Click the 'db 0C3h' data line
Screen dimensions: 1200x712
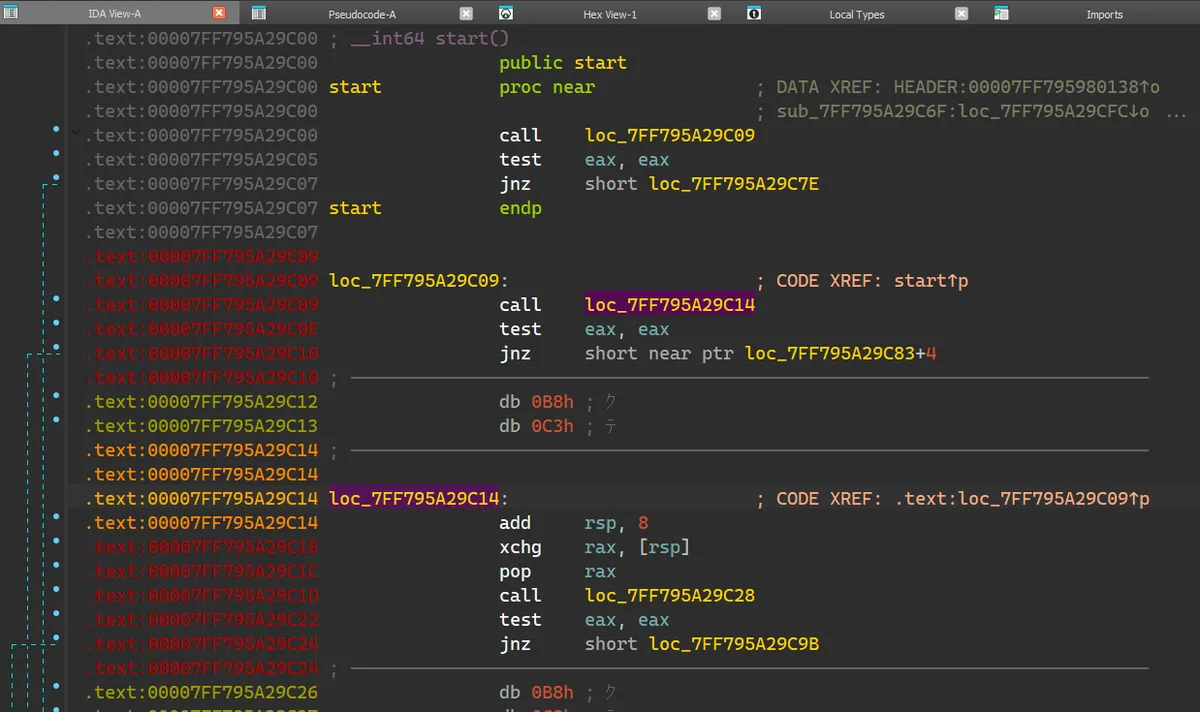coord(536,426)
